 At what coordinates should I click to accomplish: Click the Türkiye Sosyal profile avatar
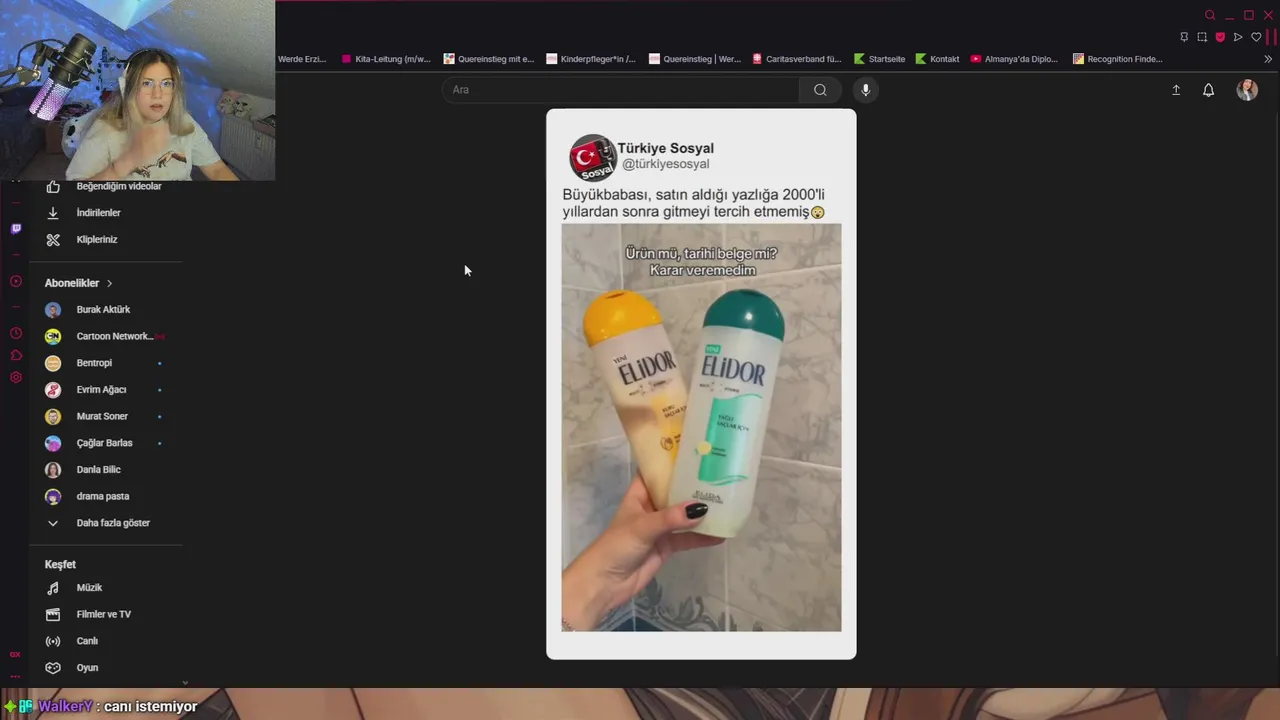(592, 157)
